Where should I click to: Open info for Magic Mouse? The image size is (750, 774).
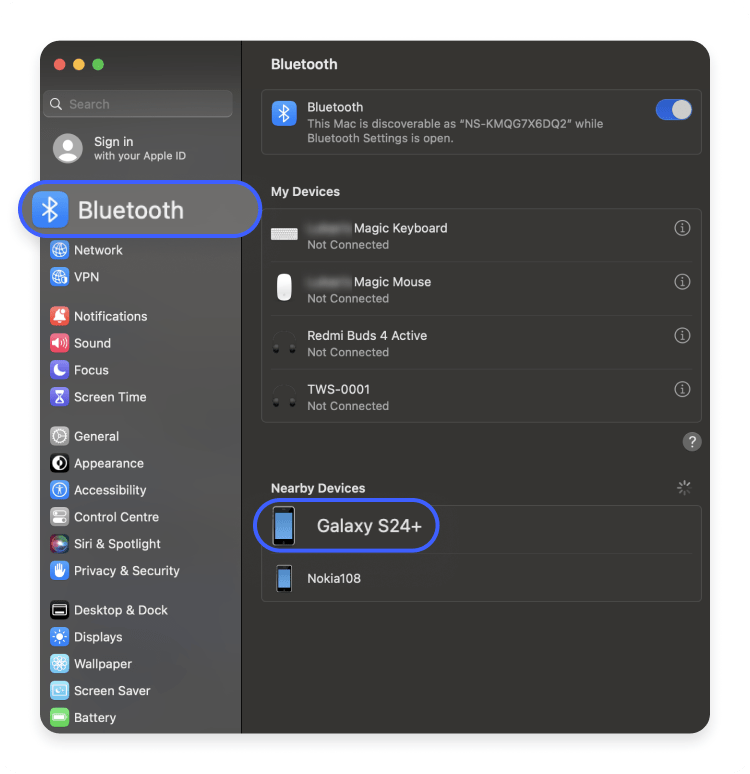[x=682, y=282]
